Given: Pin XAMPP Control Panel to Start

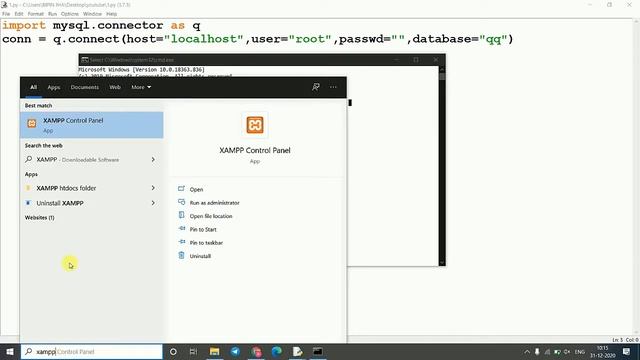Looking at the screenshot, I should pyautogui.click(x=203, y=229).
